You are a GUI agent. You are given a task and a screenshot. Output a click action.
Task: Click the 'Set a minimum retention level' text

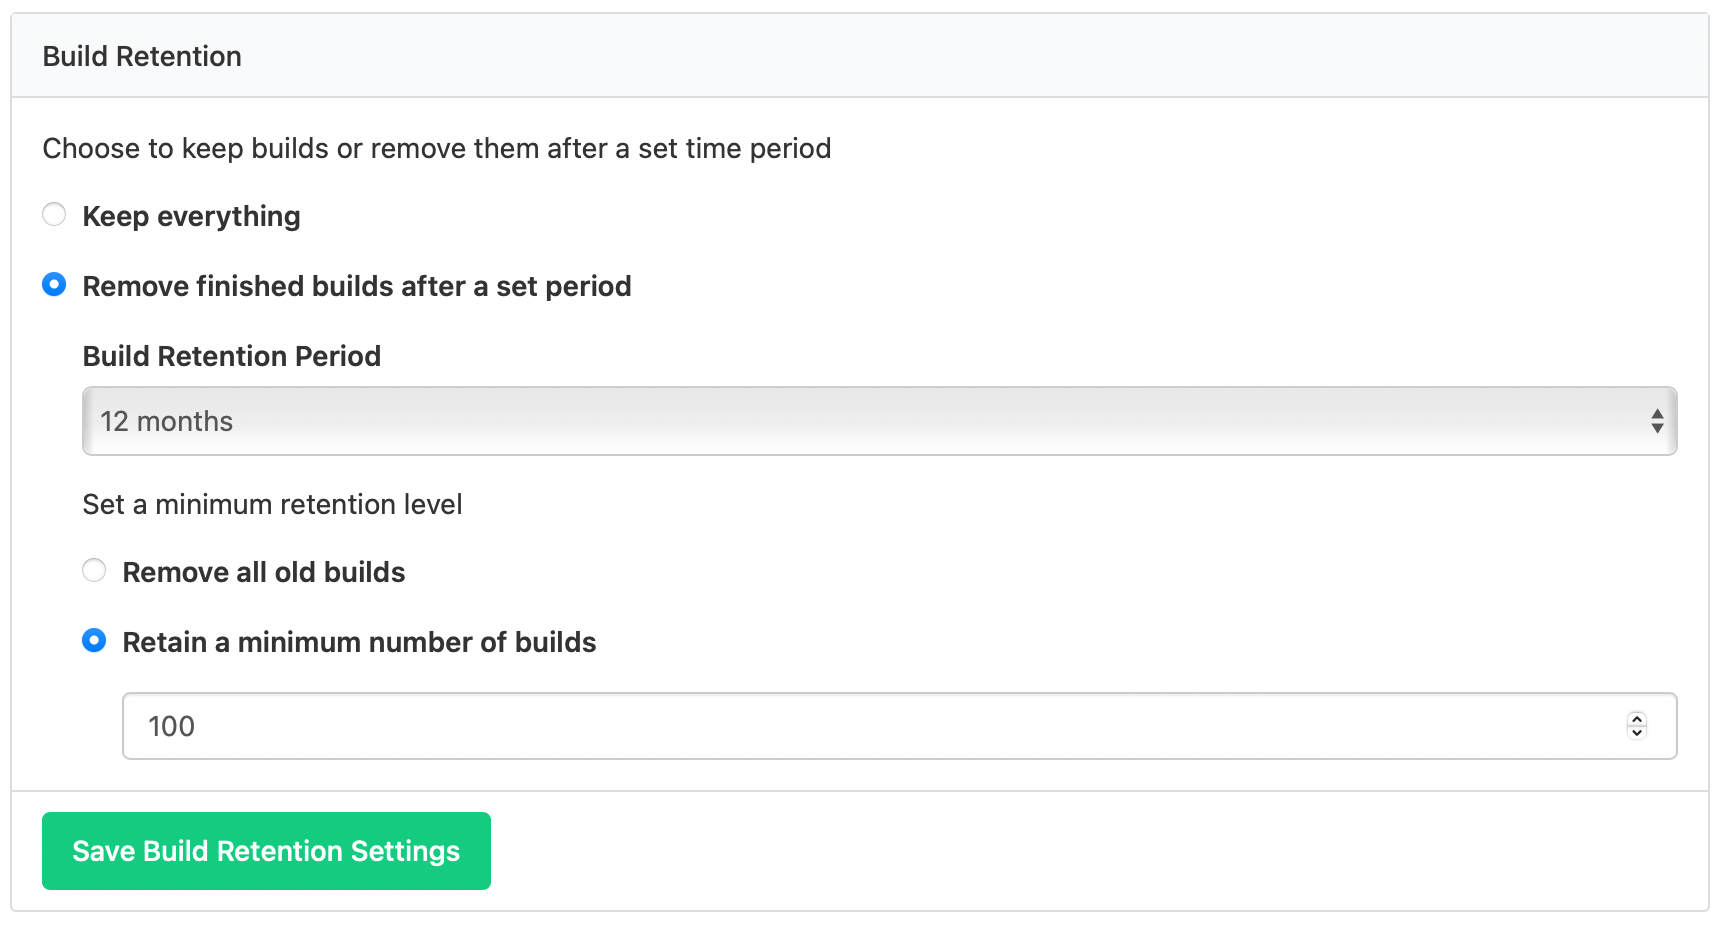pyautogui.click(x=272, y=504)
